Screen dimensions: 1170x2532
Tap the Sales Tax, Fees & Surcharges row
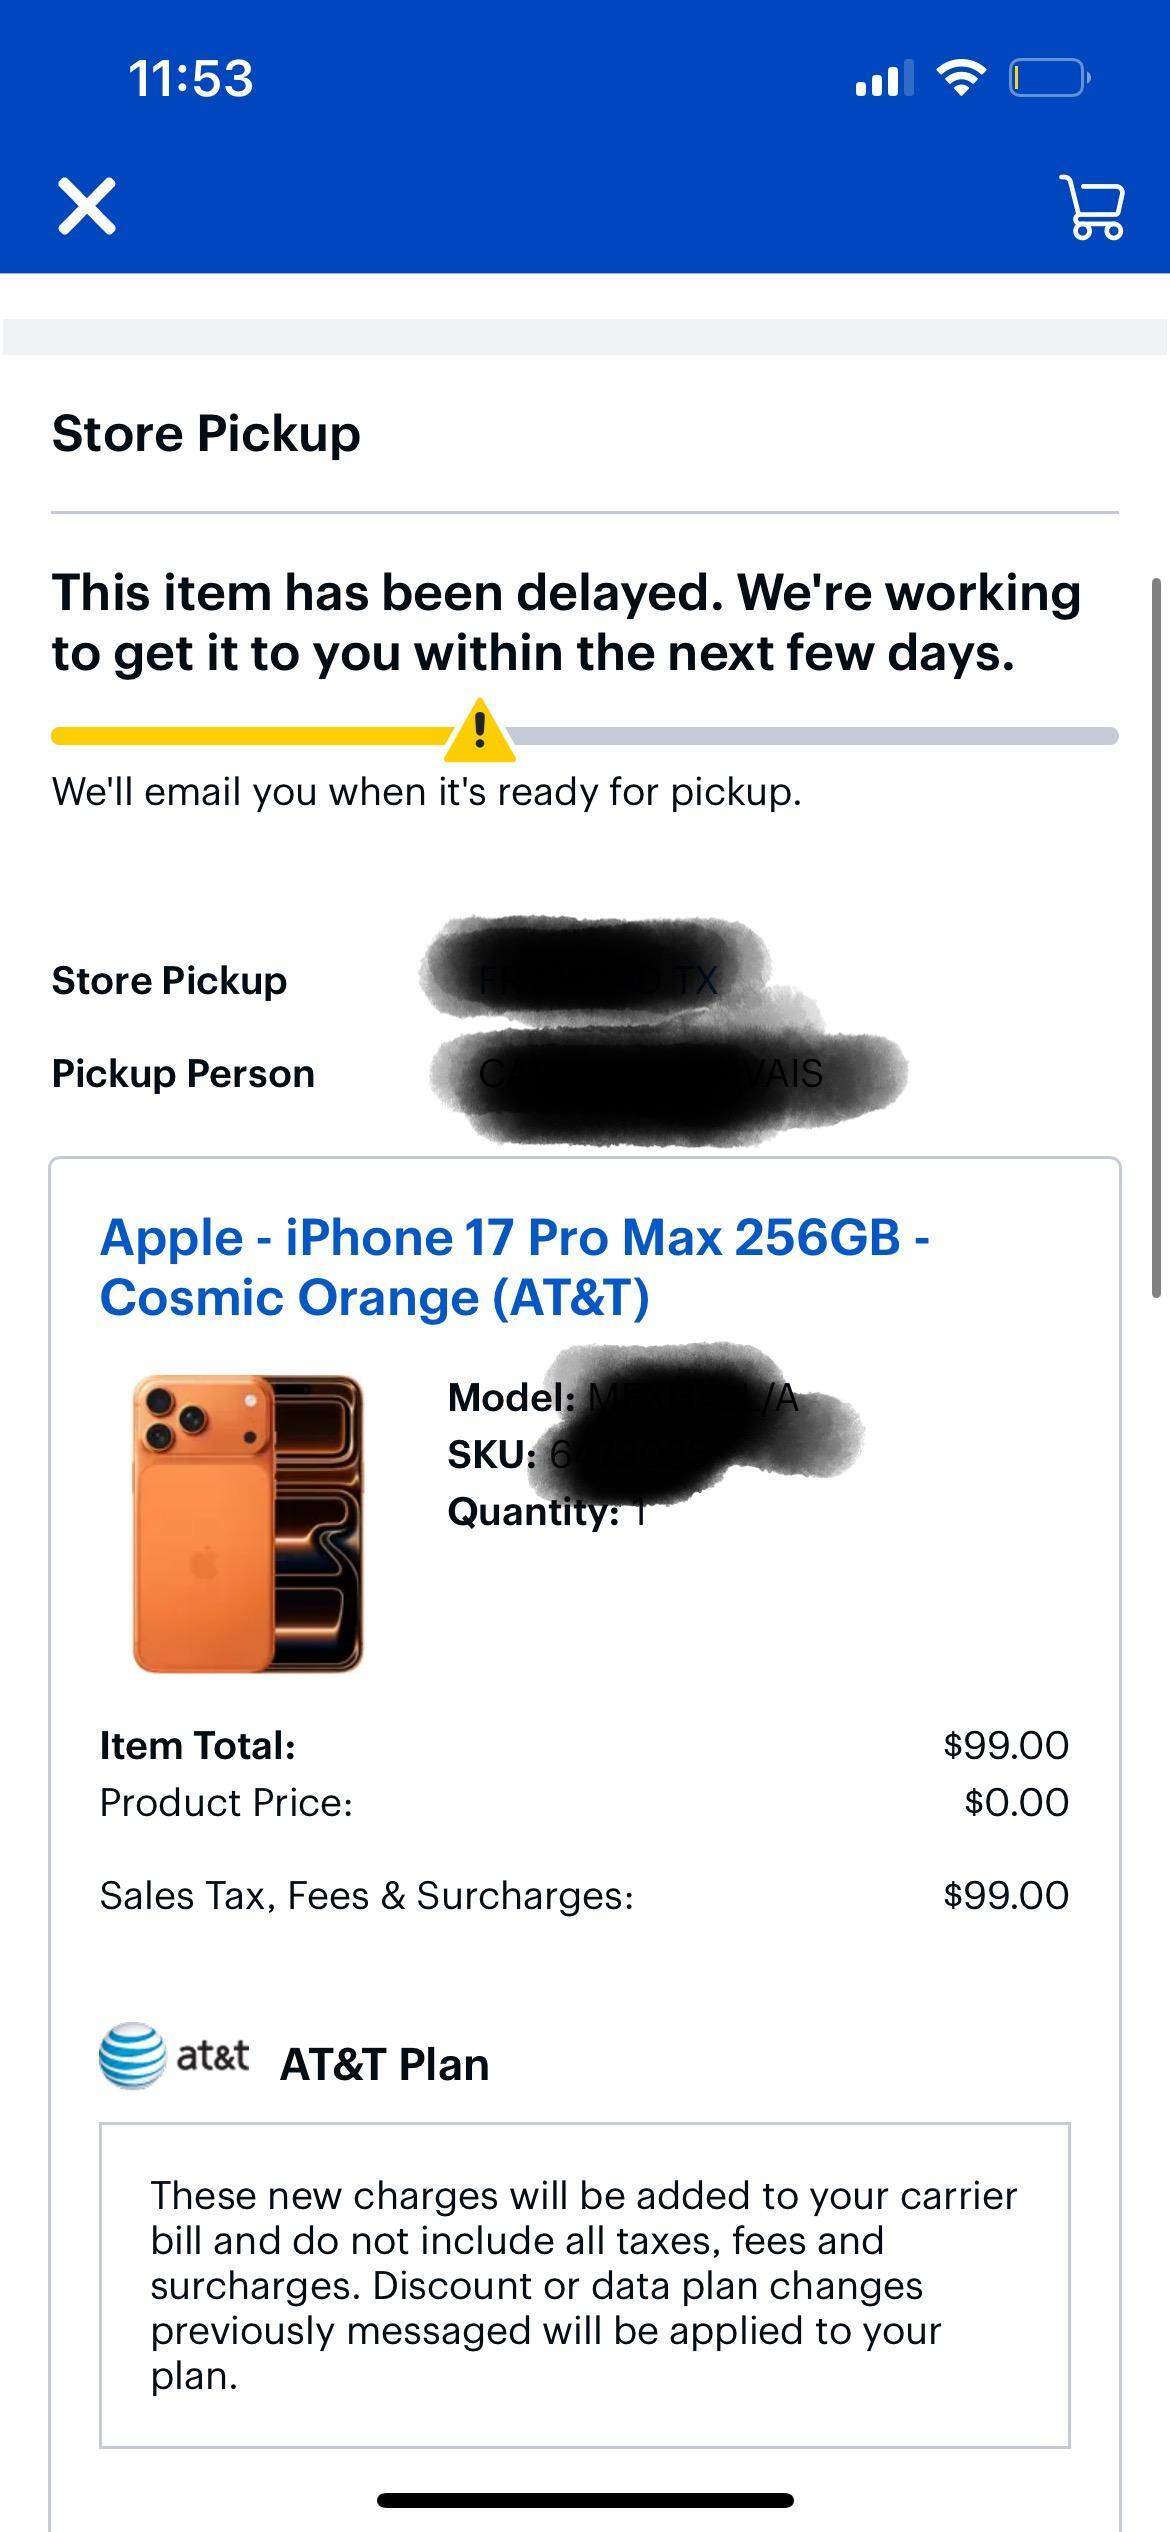(x=584, y=1895)
